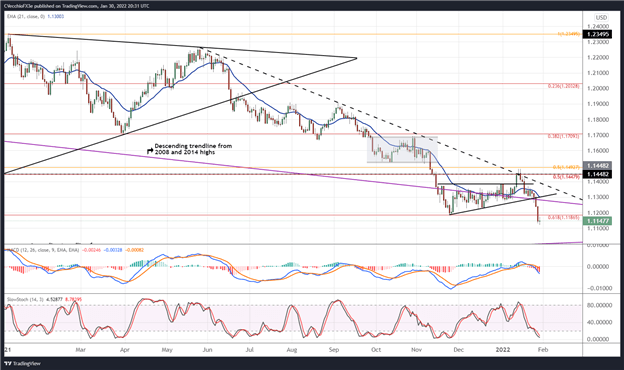
Task: Click the arrow icon beside the Descending trendline note
Action: point(150,151)
